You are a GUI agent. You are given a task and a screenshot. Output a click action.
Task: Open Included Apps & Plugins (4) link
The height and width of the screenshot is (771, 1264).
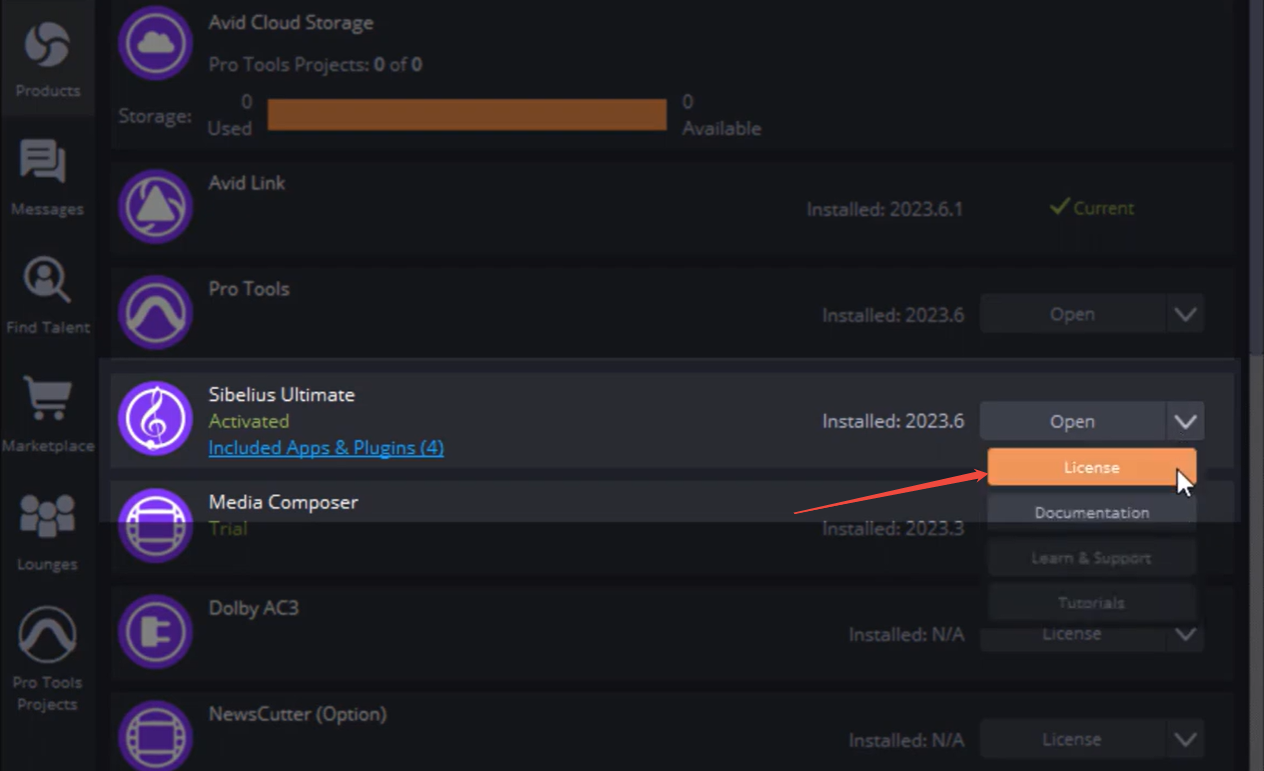tap(326, 448)
